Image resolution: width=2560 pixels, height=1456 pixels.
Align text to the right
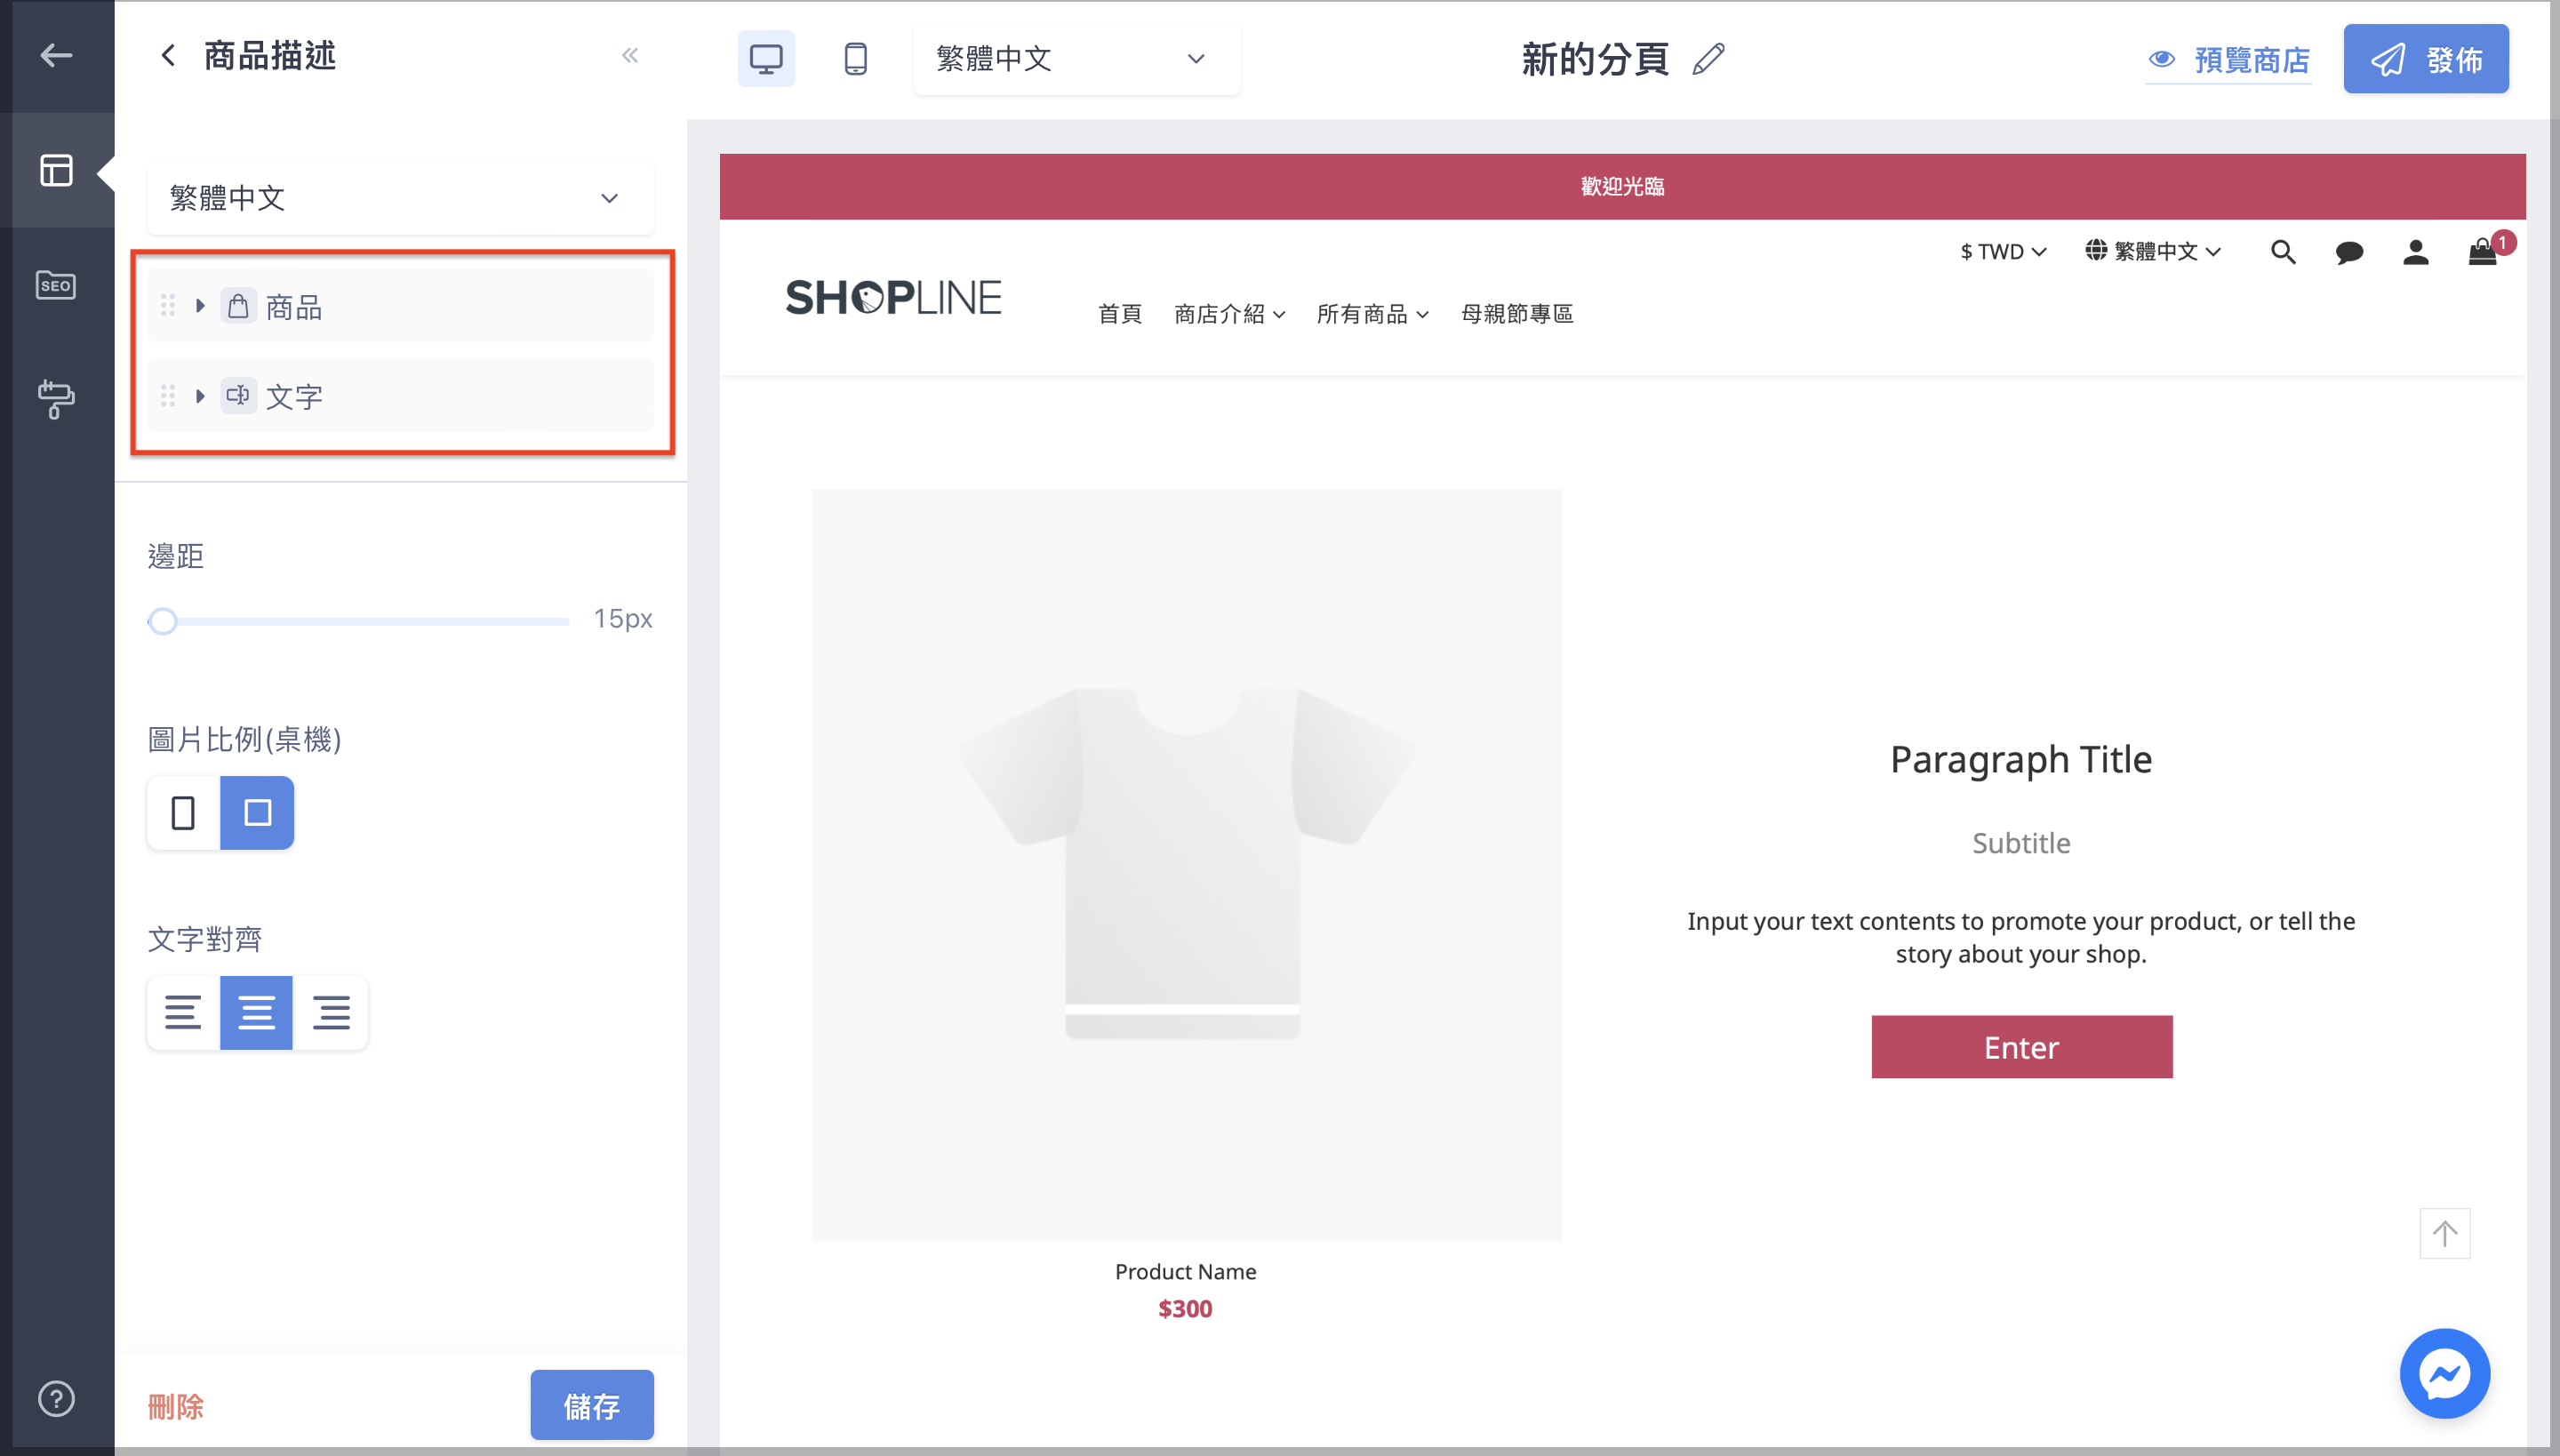coord(331,1012)
